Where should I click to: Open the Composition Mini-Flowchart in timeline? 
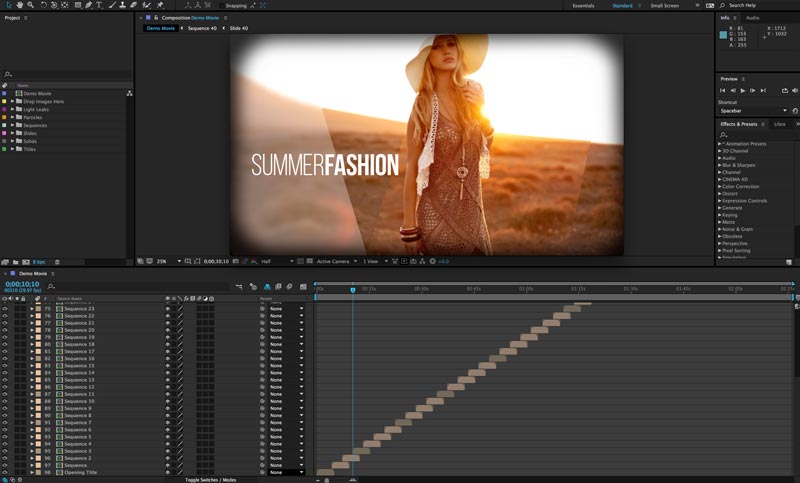coord(239,287)
